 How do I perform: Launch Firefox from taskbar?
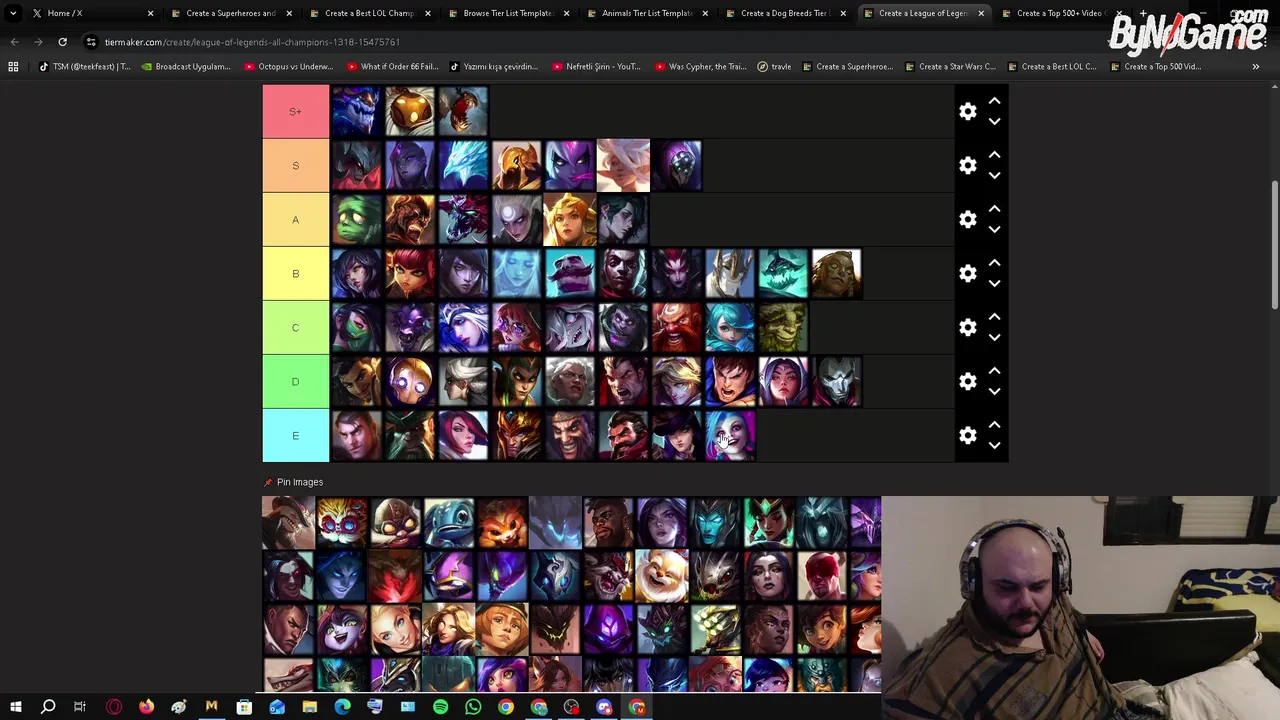pyautogui.click(x=146, y=707)
